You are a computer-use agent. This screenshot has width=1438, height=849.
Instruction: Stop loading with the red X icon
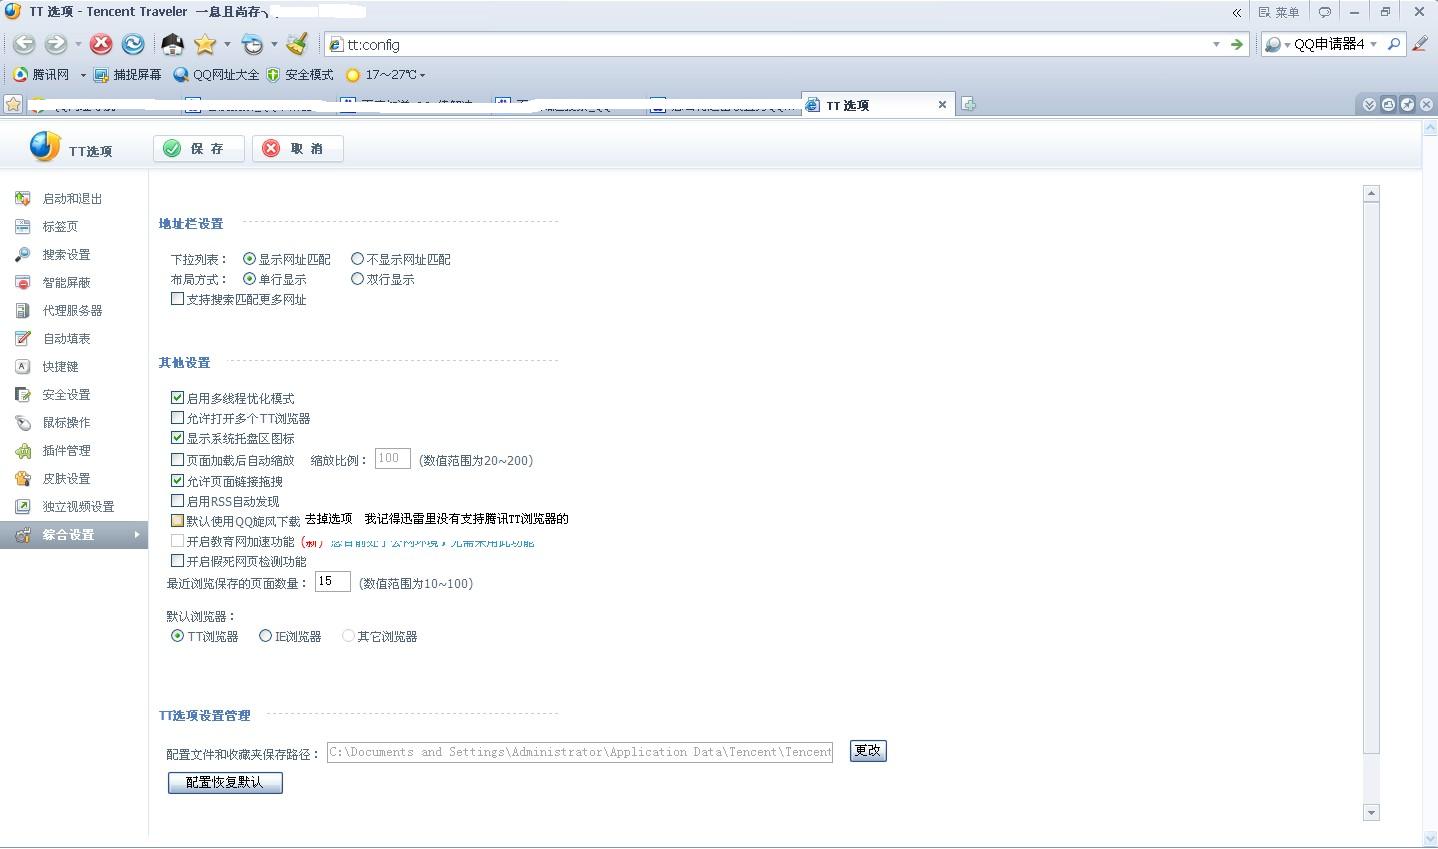(x=101, y=44)
